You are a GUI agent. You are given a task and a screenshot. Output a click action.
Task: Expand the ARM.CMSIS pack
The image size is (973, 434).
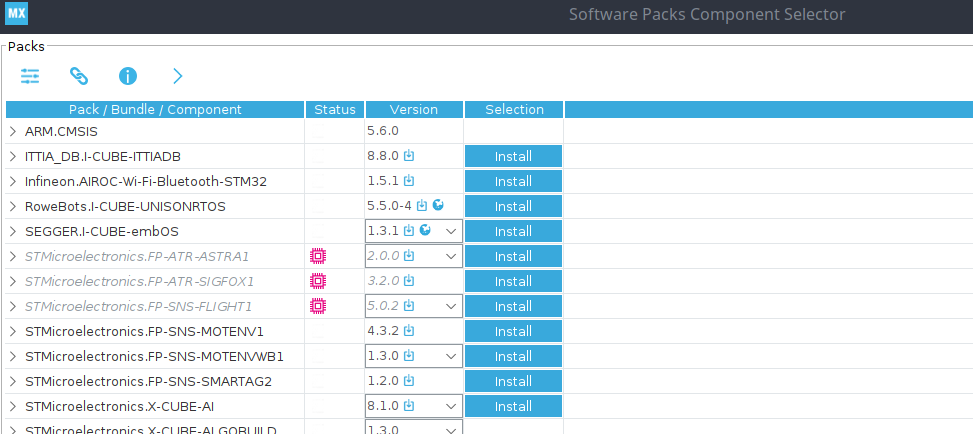click(x=12, y=132)
